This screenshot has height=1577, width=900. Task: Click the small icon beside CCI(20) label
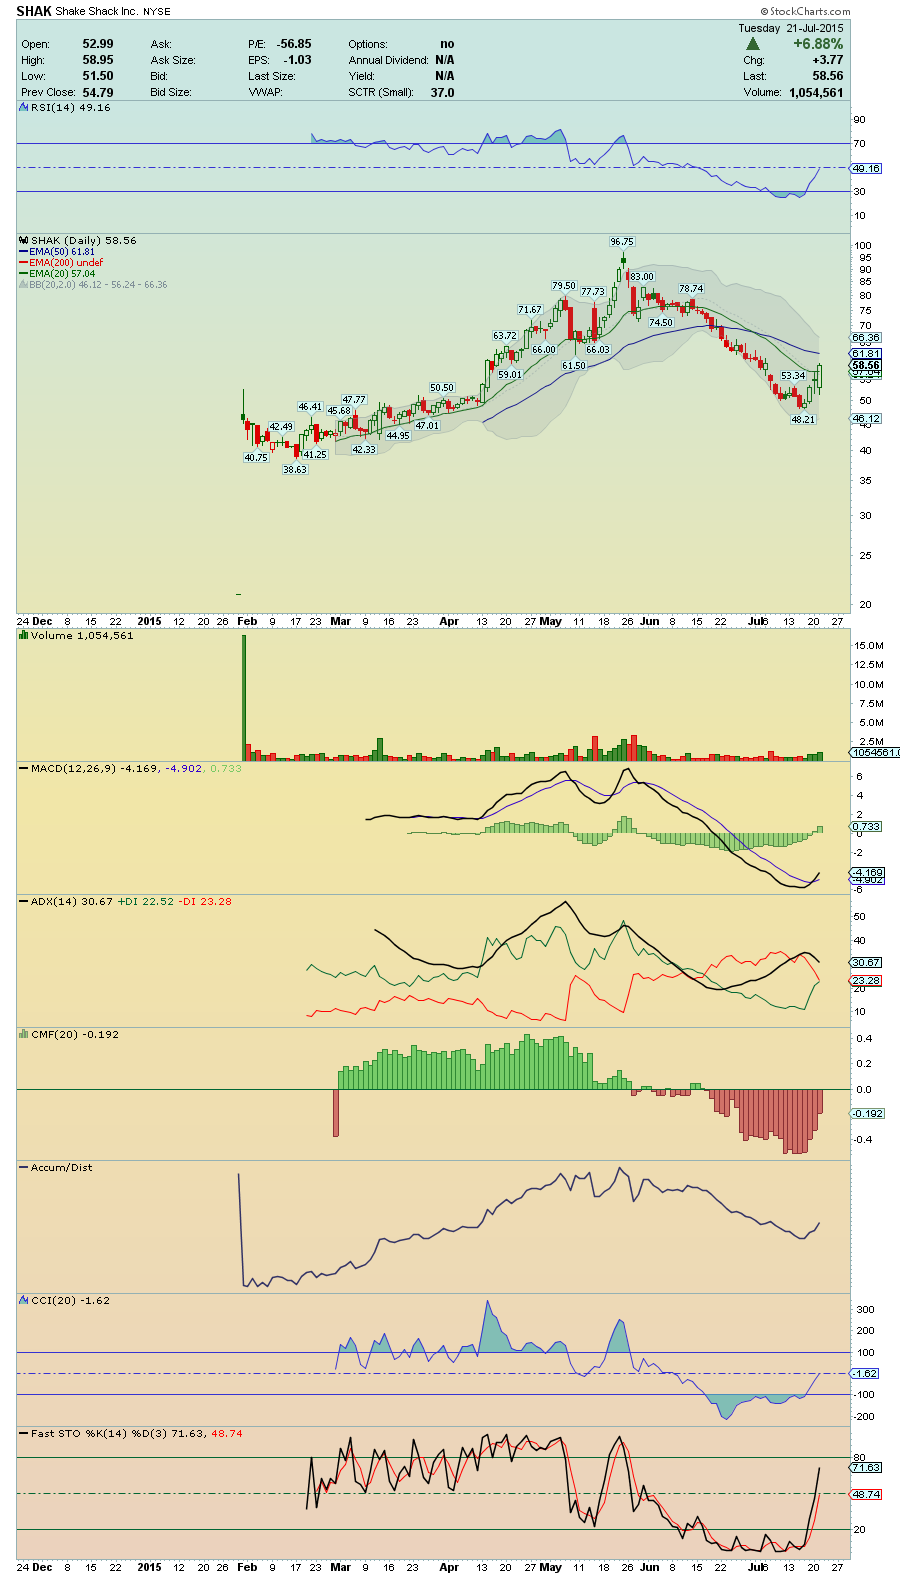[x=24, y=1300]
